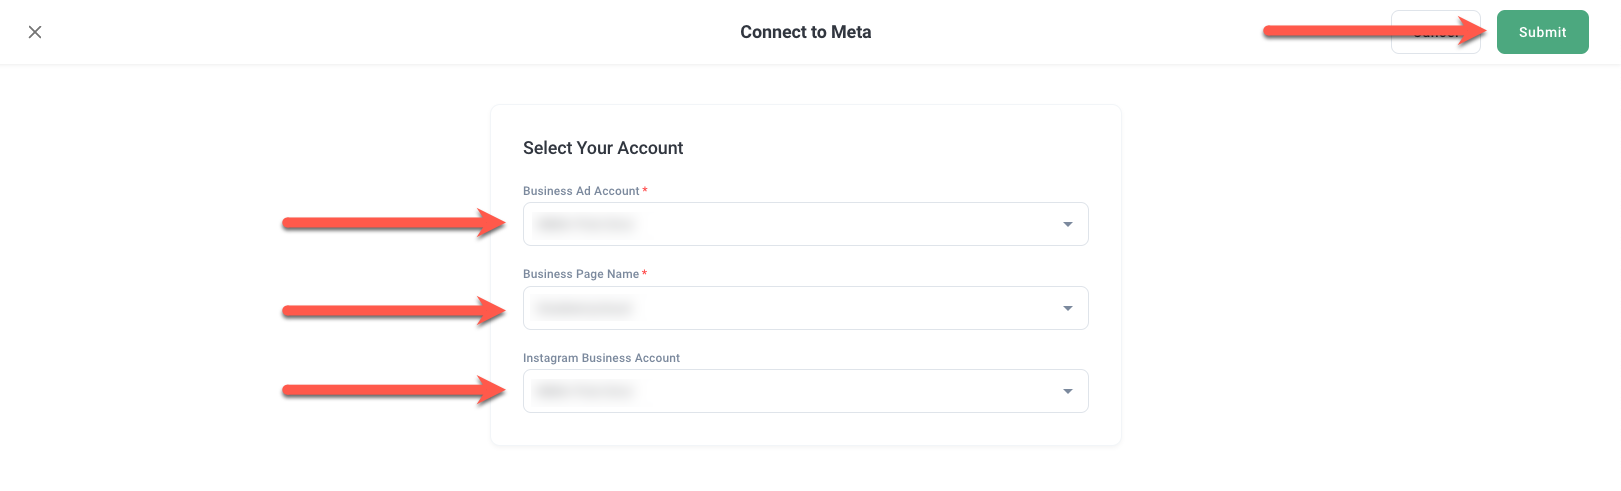
Task: Click the Business Page Name caret arrow
Action: point(1068,308)
